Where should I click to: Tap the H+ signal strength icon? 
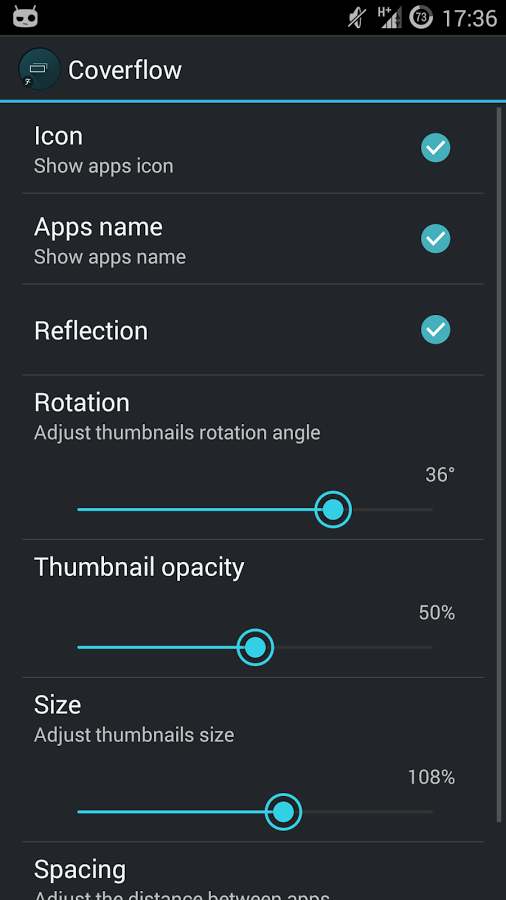(389, 17)
